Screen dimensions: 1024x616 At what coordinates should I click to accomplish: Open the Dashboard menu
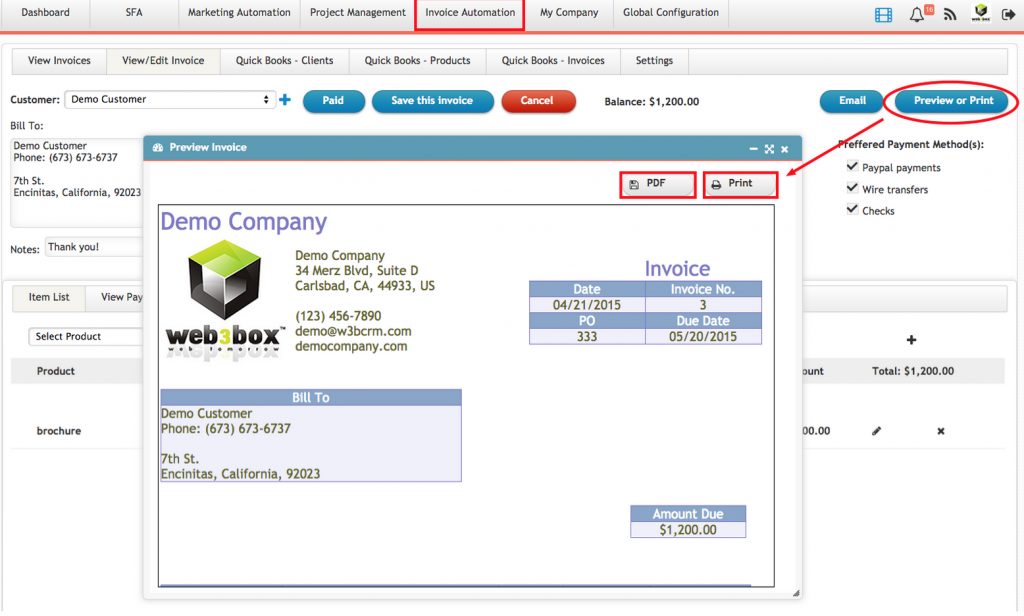tap(45, 12)
